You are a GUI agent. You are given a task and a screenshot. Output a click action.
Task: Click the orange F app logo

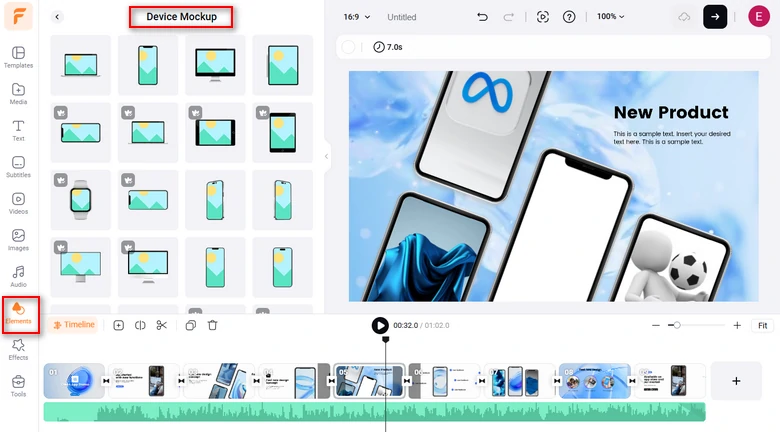[x=18, y=16]
